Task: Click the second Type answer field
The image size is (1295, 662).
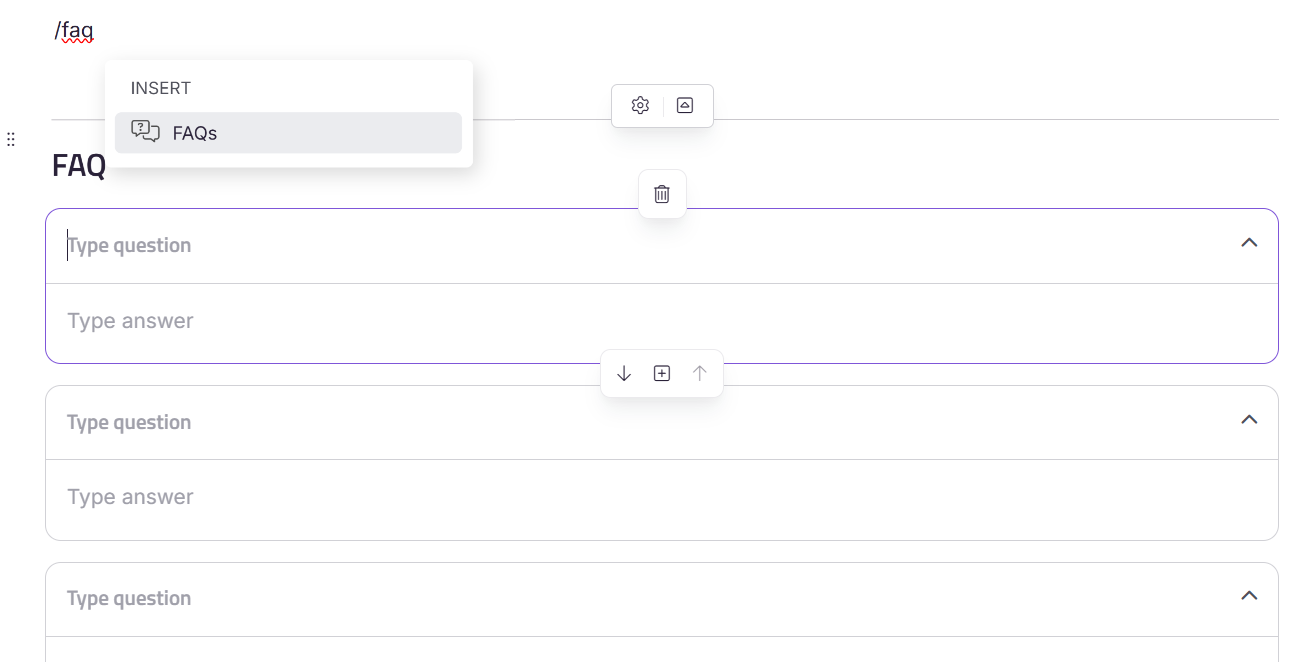Action: coord(661,497)
